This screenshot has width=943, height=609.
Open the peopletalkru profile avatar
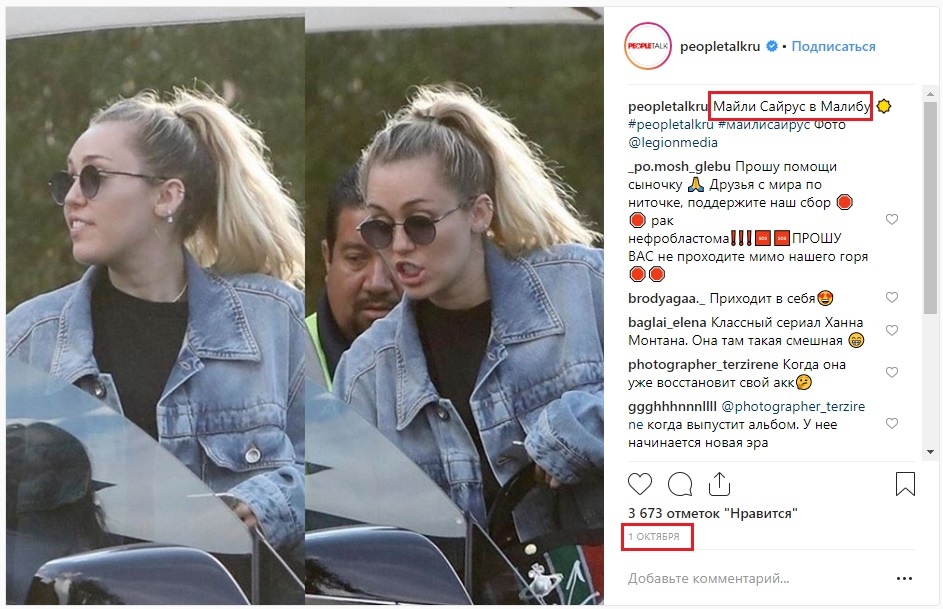[x=648, y=46]
